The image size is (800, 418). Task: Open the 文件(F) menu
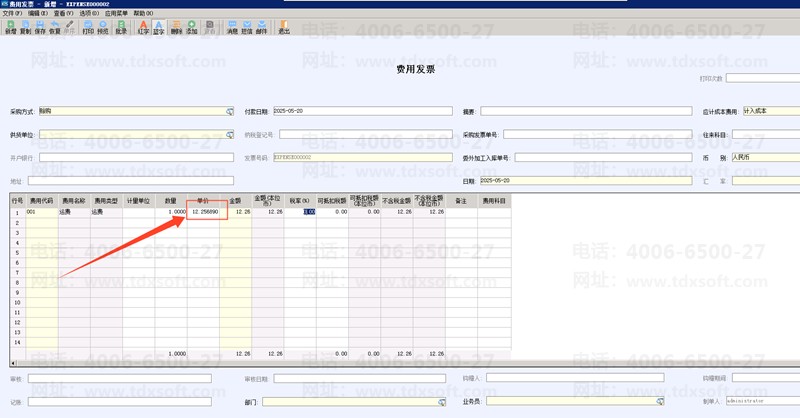tap(12, 13)
